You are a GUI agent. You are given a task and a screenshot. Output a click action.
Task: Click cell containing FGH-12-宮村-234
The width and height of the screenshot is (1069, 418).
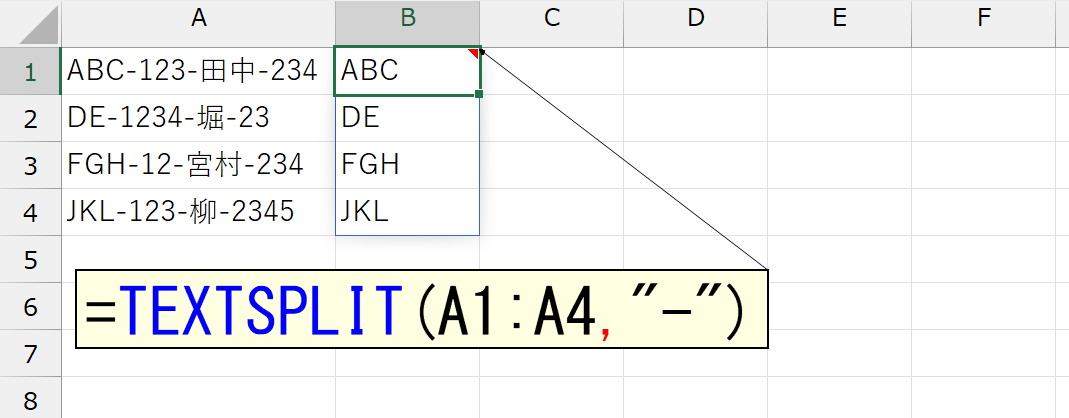(x=198, y=165)
